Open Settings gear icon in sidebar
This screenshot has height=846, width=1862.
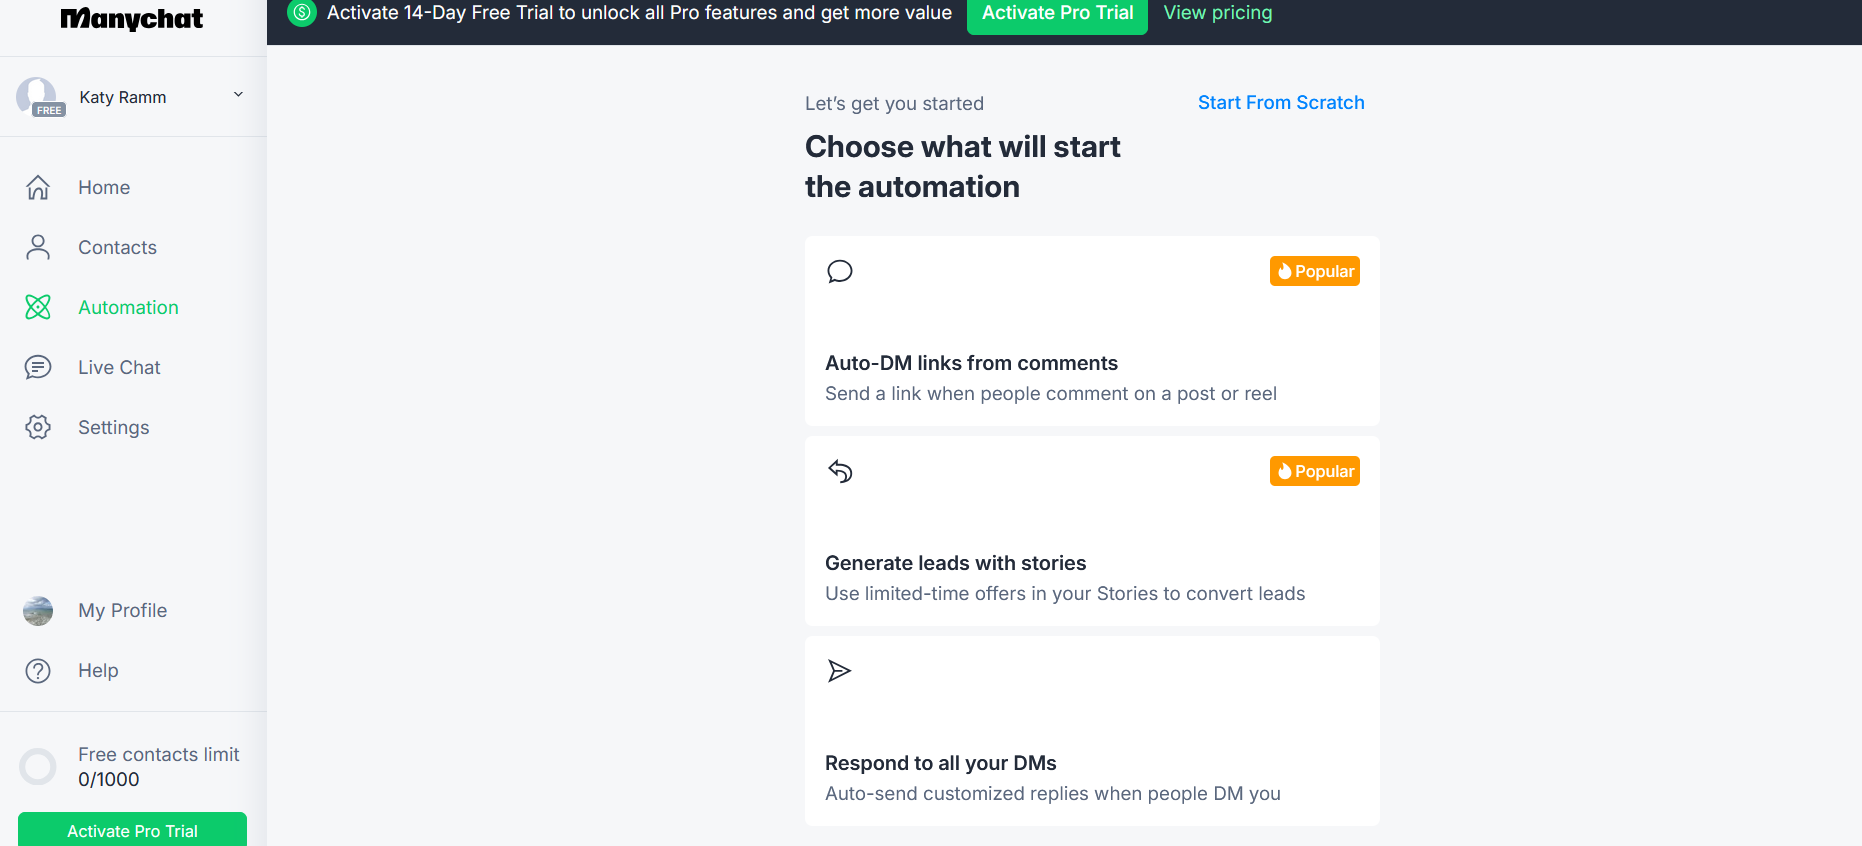pos(38,427)
